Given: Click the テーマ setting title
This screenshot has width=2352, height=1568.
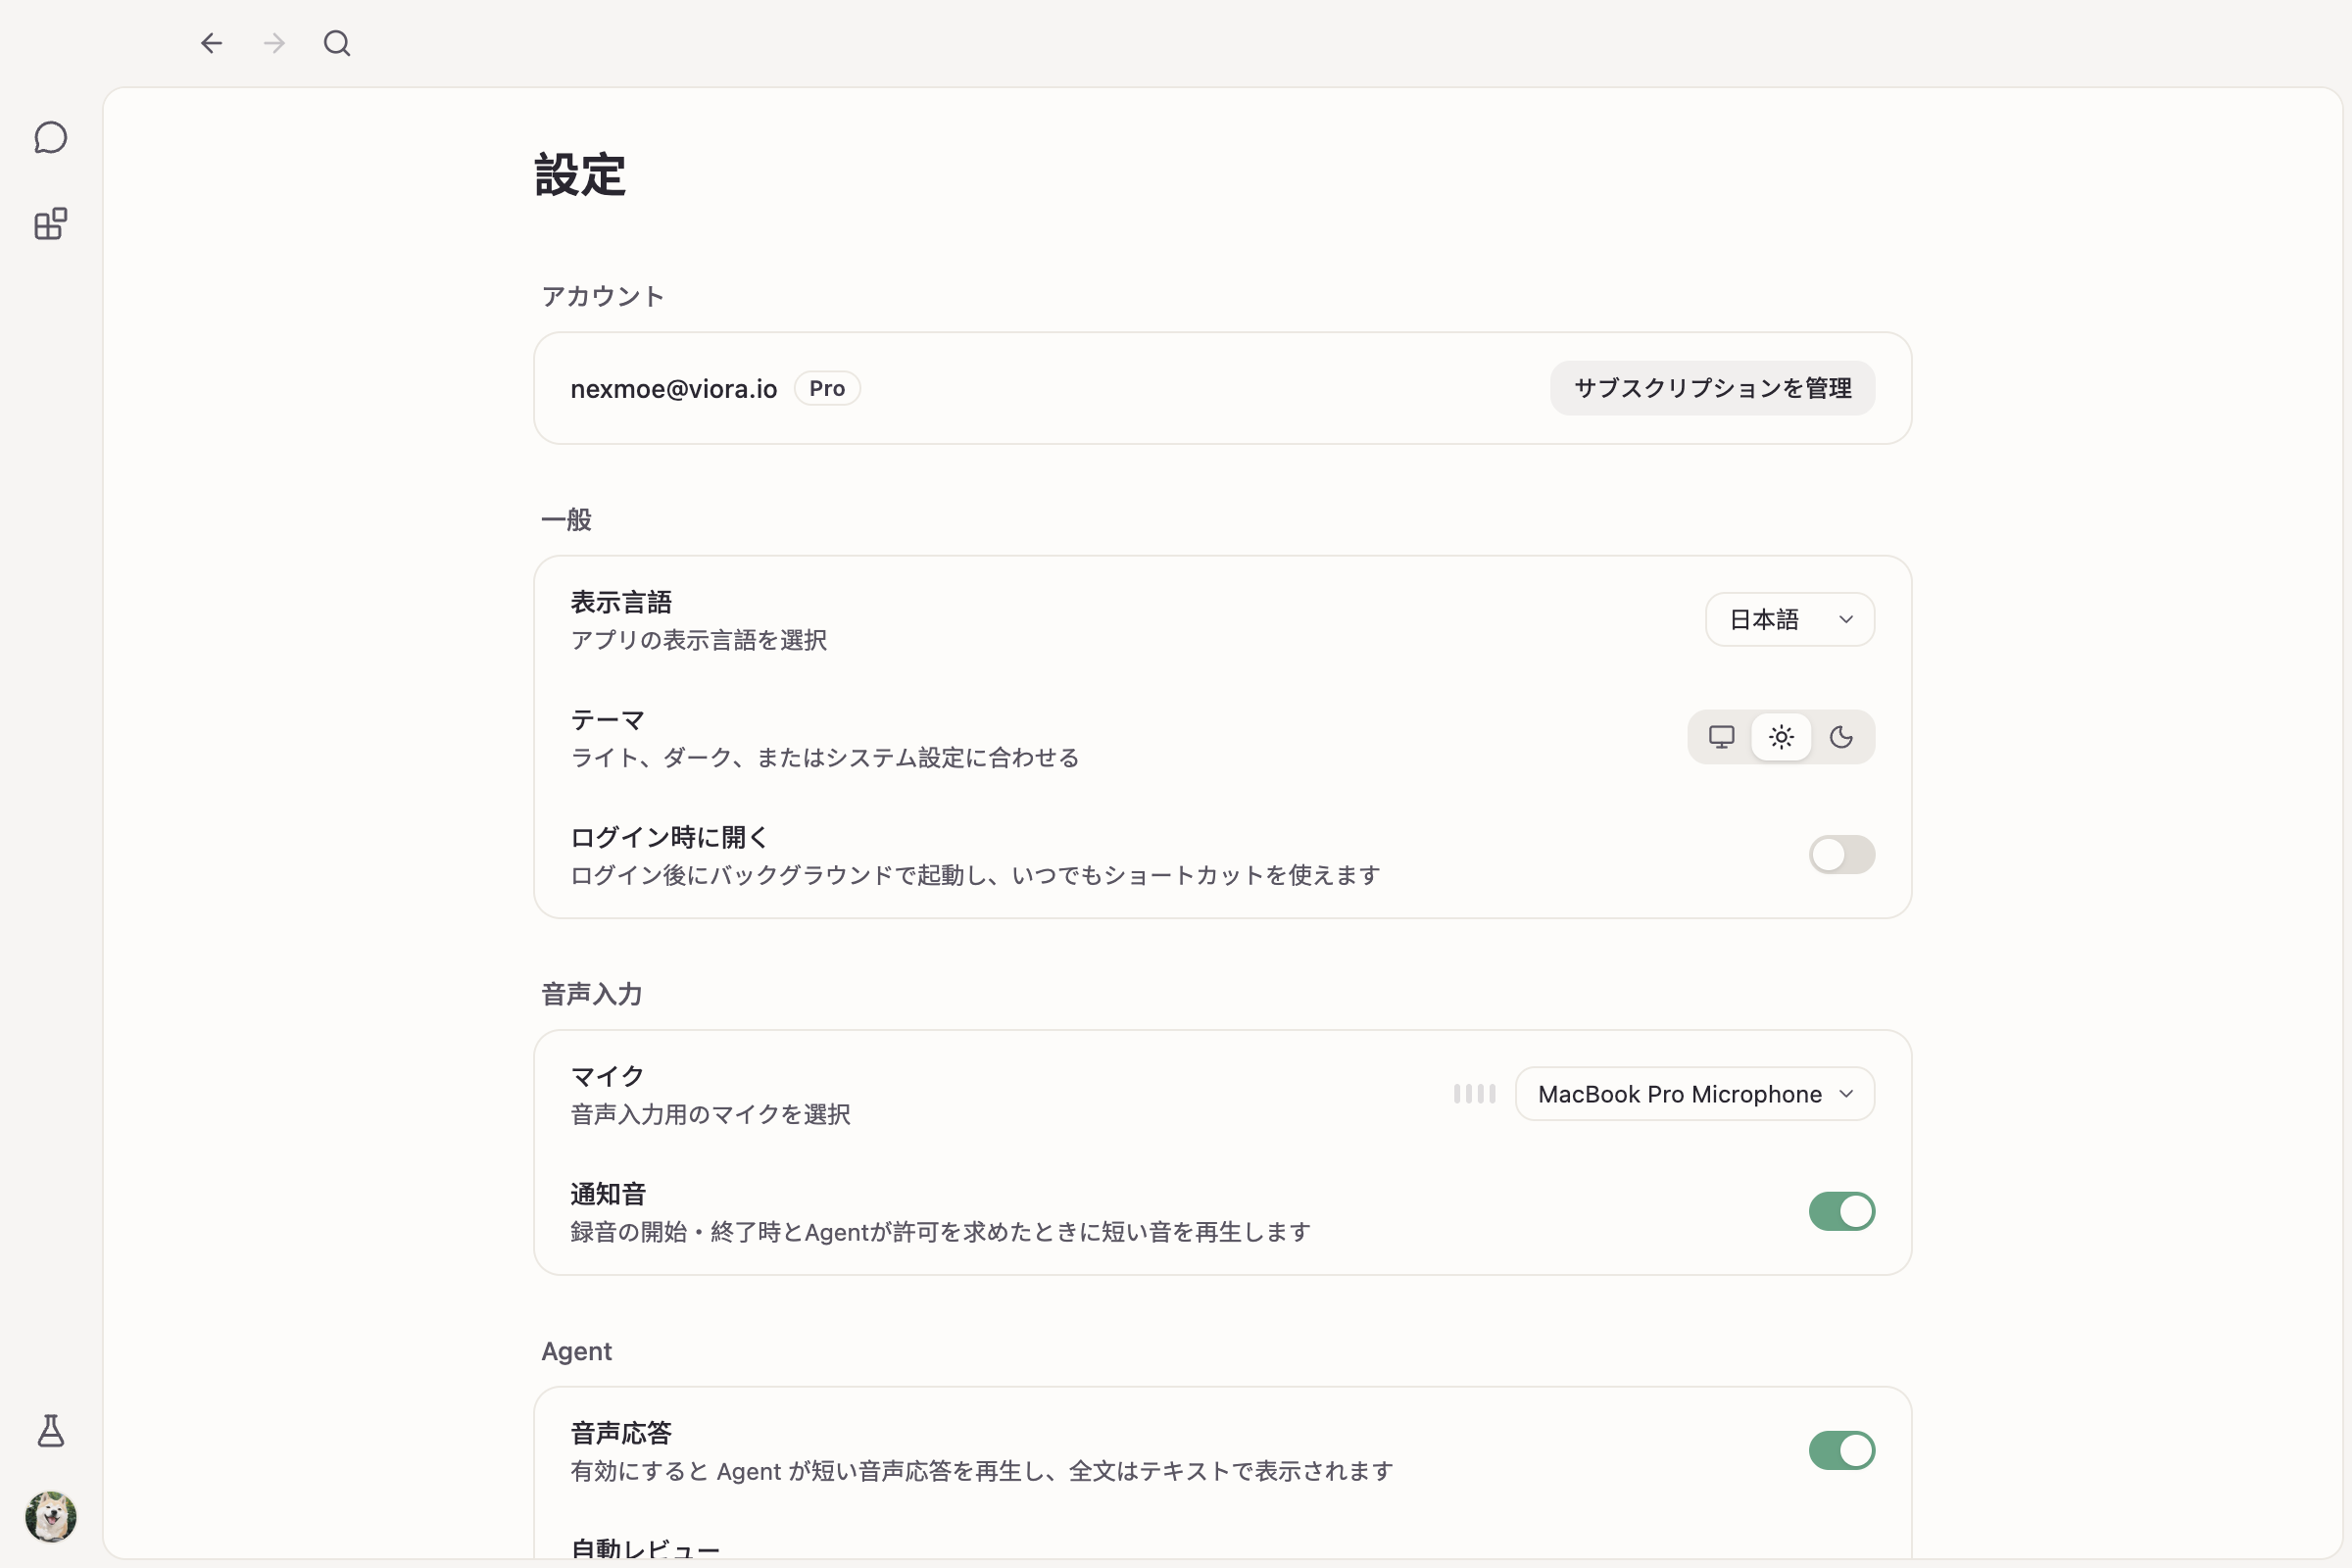Looking at the screenshot, I should (607, 720).
